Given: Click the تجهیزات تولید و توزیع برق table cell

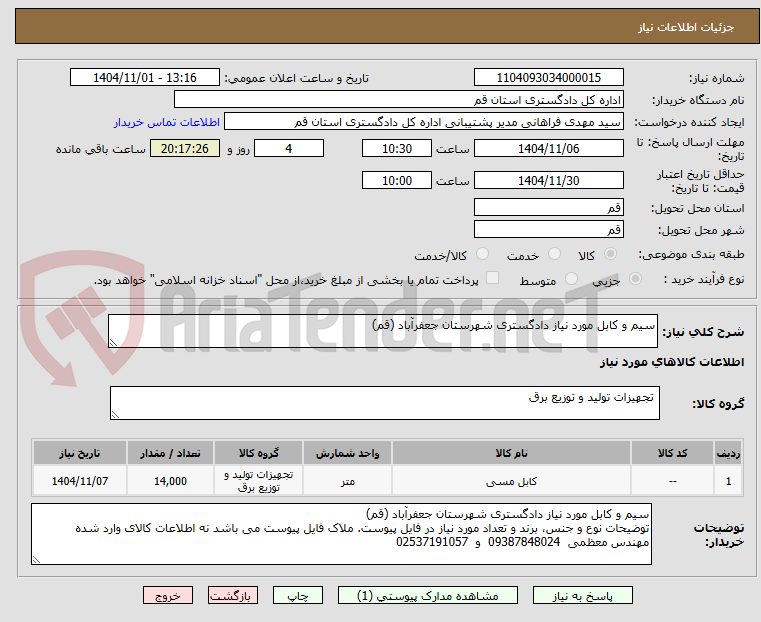Looking at the screenshot, I should (258, 481).
